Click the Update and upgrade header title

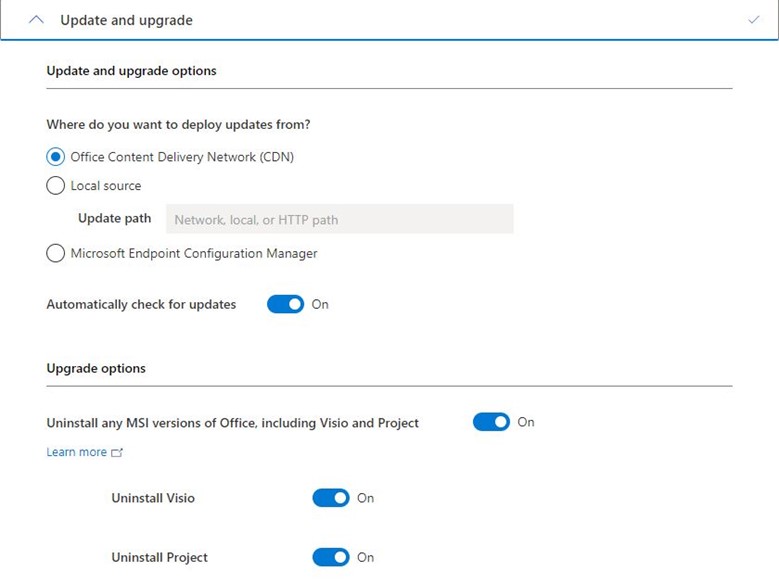(126, 20)
